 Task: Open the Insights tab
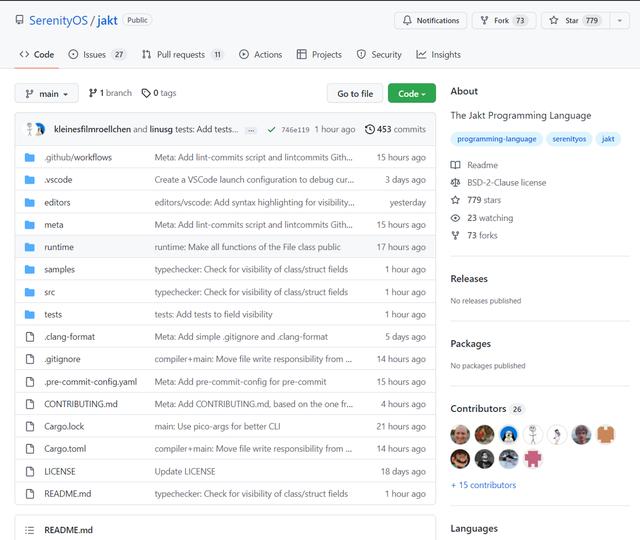[438, 55]
